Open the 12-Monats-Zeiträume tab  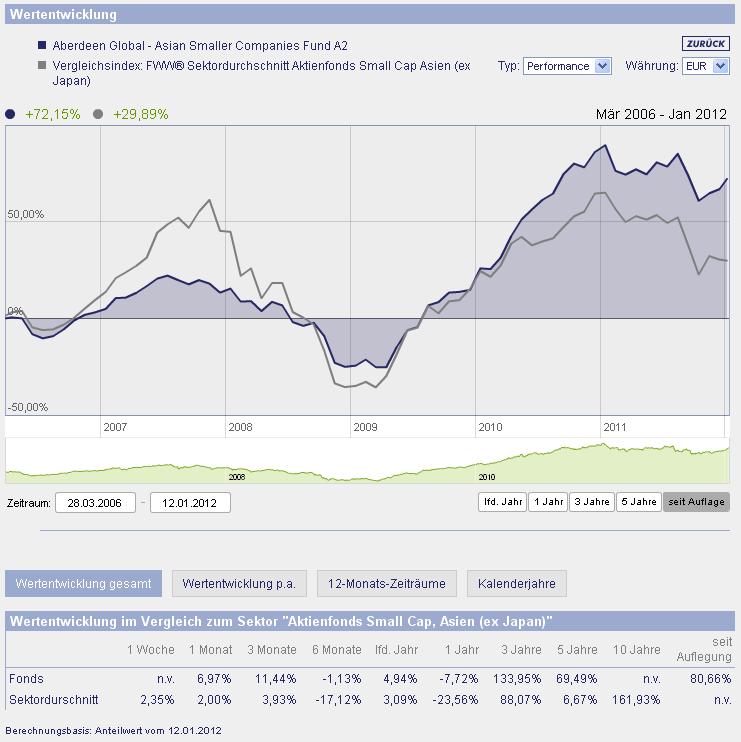pyautogui.click(x=386, y=583)
